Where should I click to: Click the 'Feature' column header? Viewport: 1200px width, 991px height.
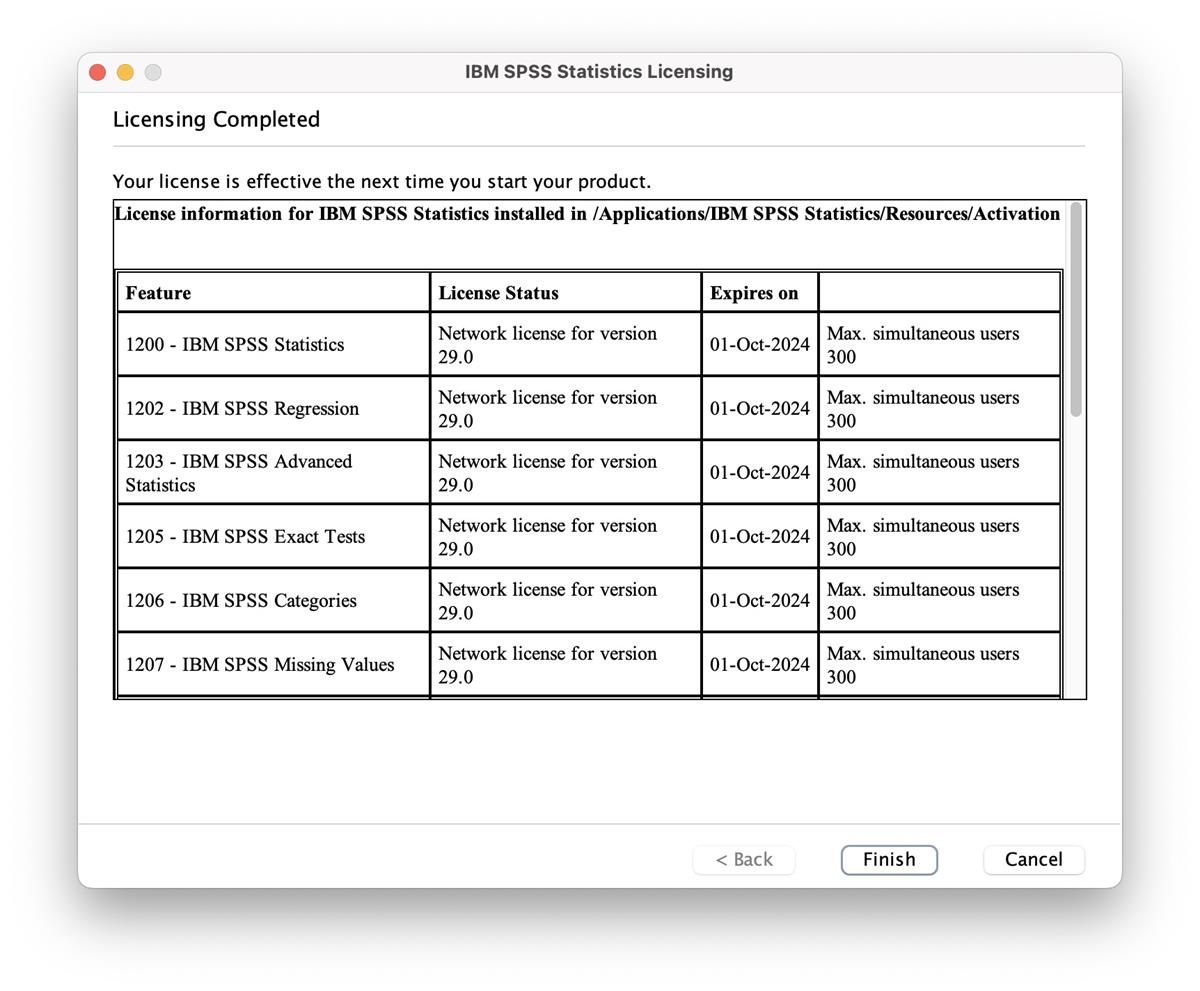tap(274, 293)
